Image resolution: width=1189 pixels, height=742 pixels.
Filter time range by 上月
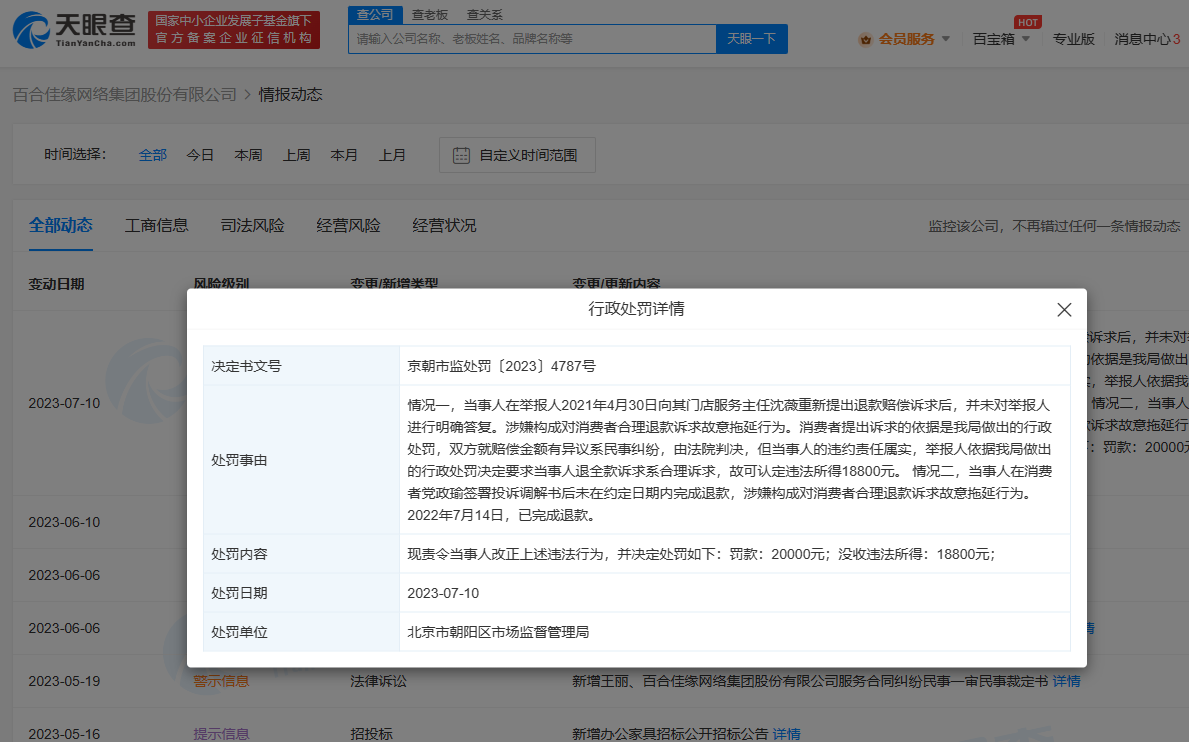[x=392, y=155]
